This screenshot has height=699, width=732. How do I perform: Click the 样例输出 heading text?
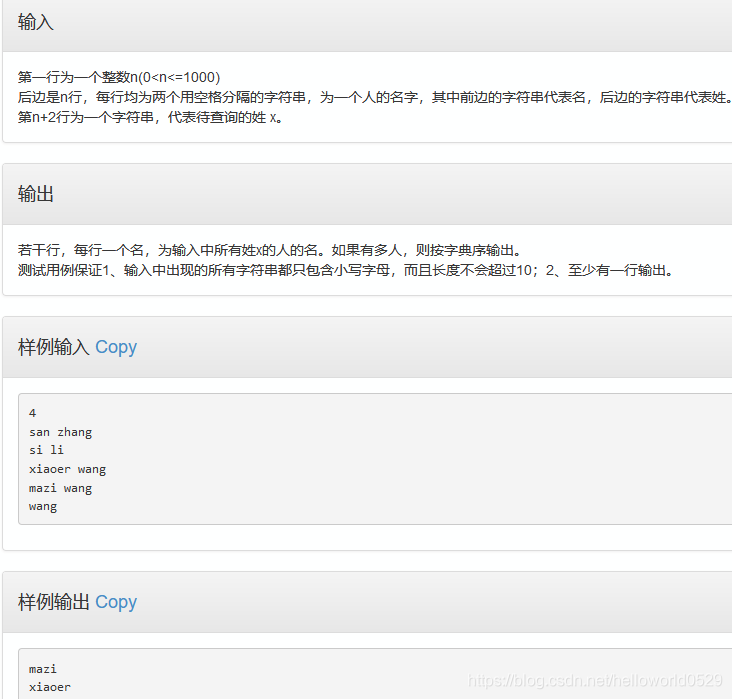click(54, 602)
